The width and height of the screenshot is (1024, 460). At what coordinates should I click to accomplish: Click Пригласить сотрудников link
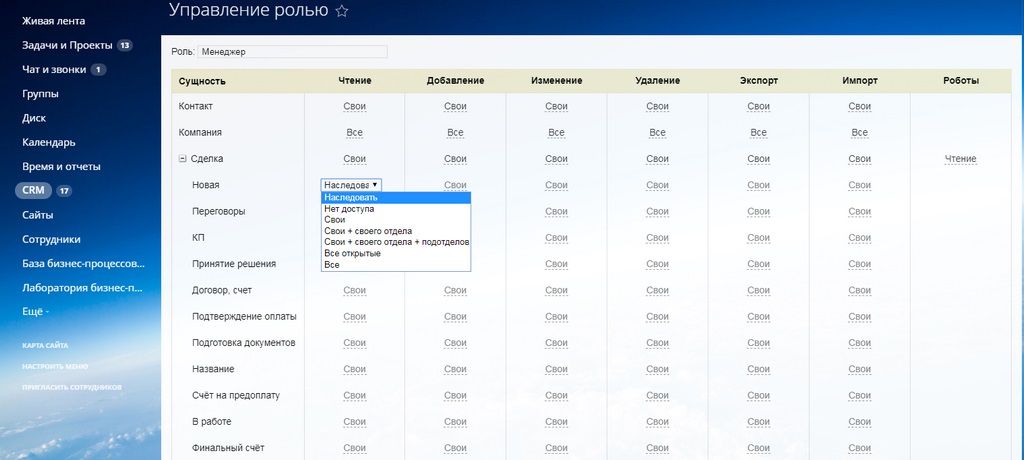click(72, 387)
